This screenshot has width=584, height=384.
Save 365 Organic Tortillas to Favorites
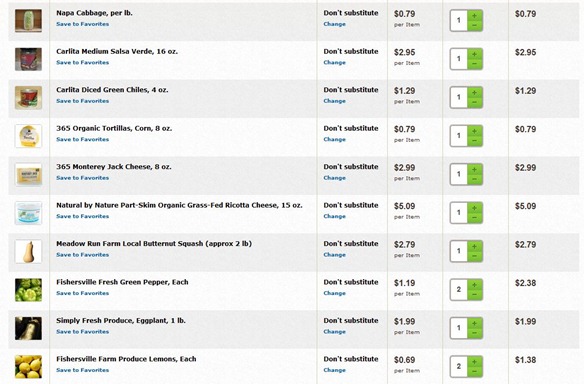pyautogui.click(x=83, y=139)
